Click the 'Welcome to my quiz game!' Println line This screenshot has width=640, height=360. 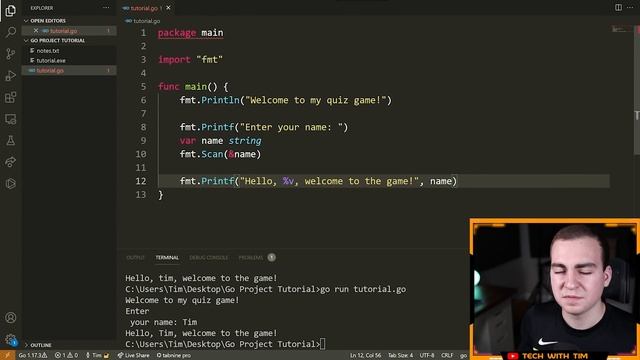tap(286, 100)
